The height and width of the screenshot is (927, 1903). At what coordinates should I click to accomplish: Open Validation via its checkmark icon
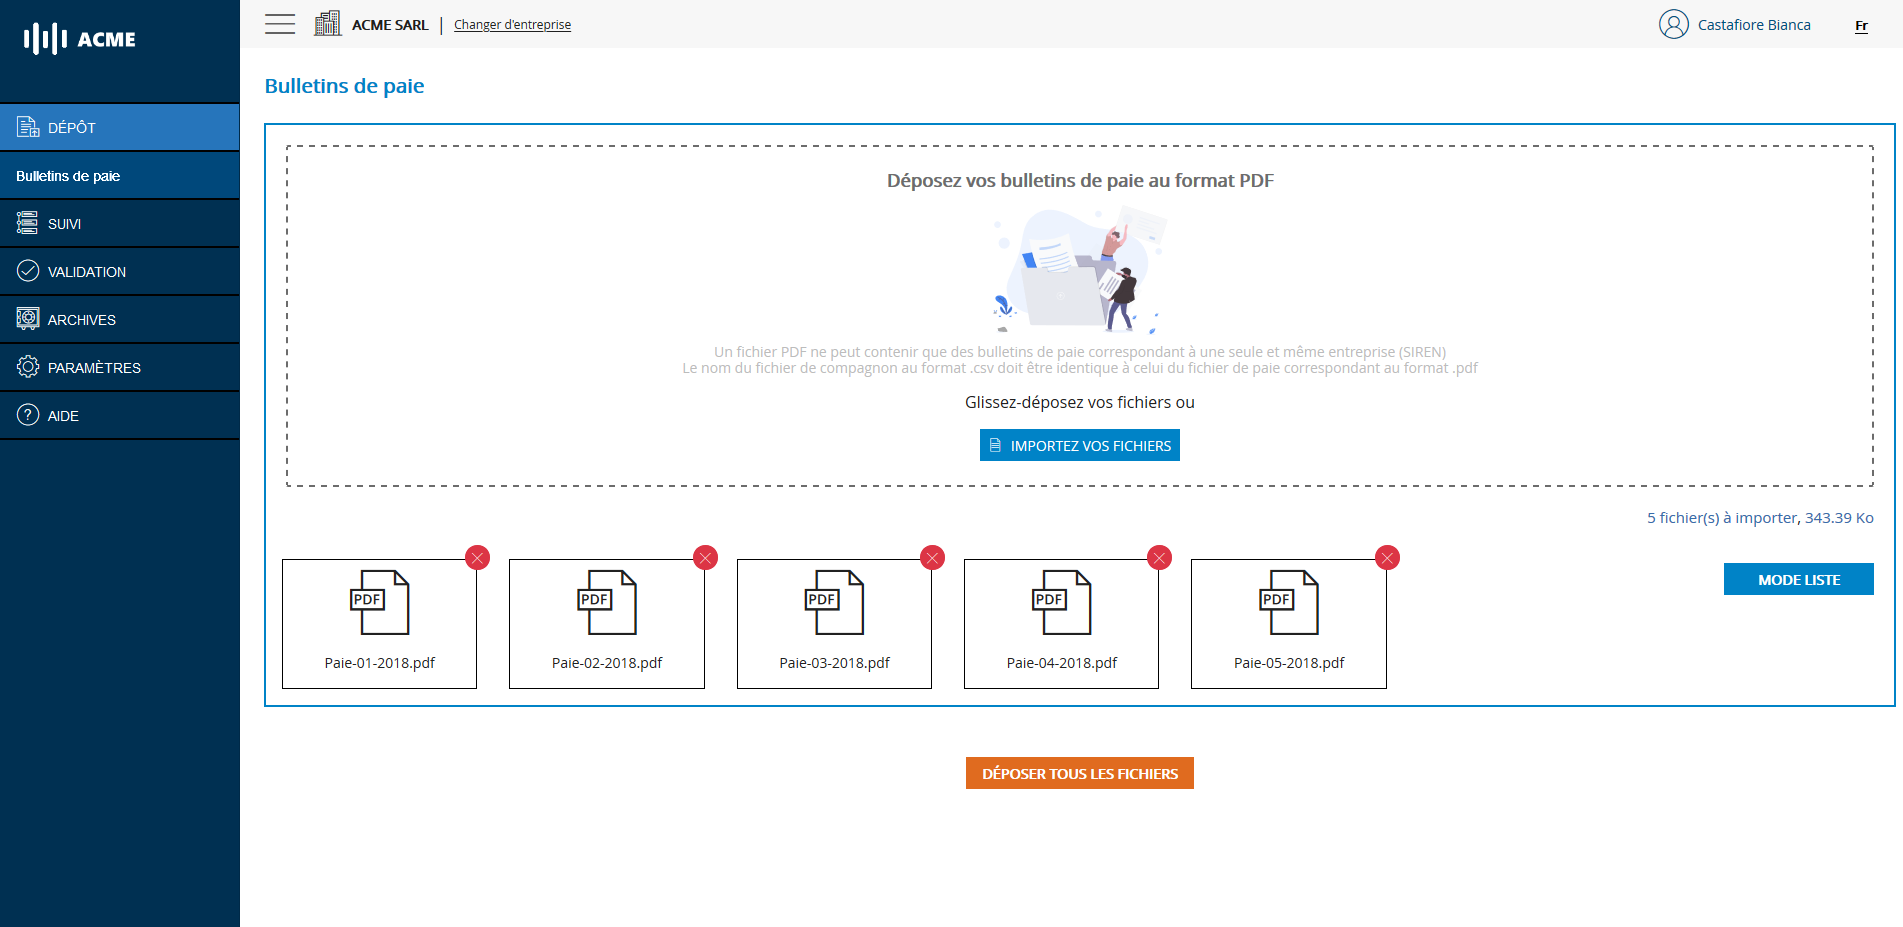[x=26, y=270]
